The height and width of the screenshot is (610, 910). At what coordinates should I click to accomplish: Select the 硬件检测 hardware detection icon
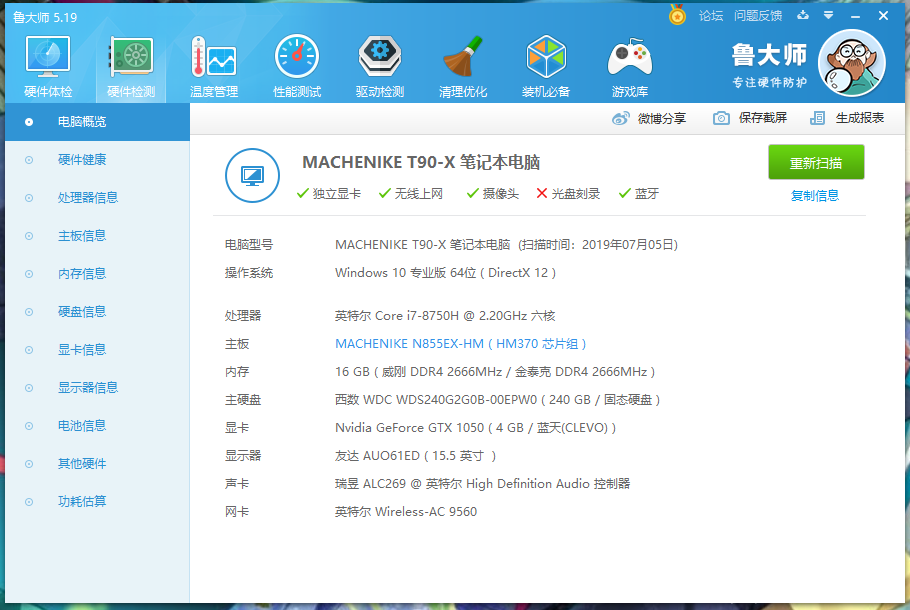[131, 66]
